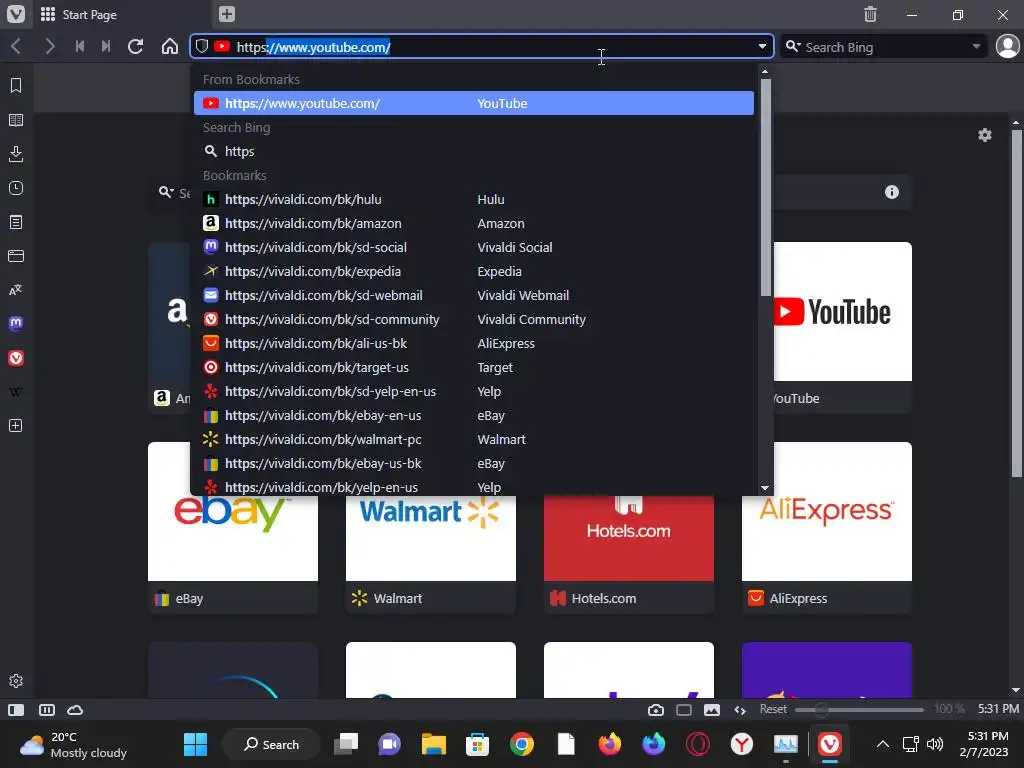Open the Wikipedia web panel
The width and height of the screenshot is (1024, 768).
pos(16,392)
